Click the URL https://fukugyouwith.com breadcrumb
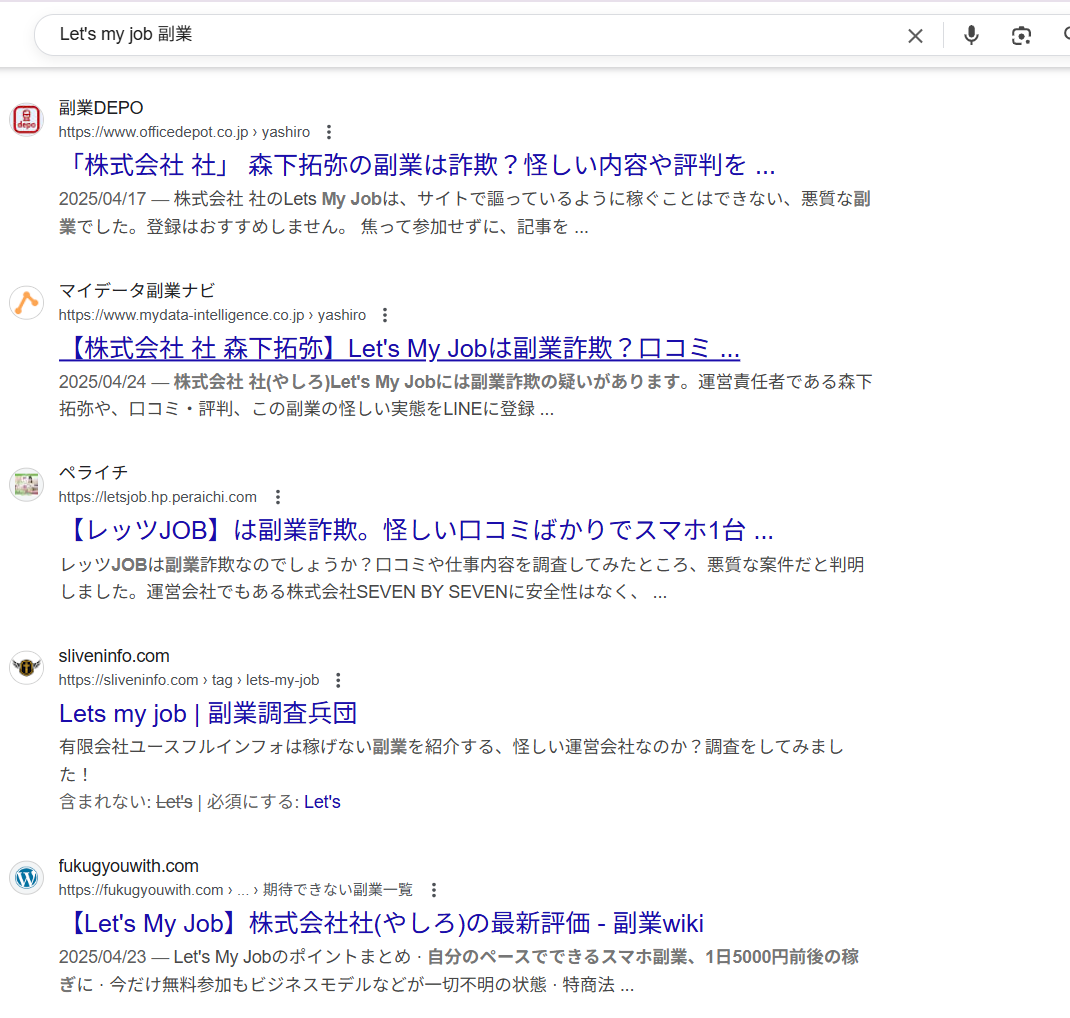Image resolution: width=1070 pixels, height=1018 pixels. (235, 890)
